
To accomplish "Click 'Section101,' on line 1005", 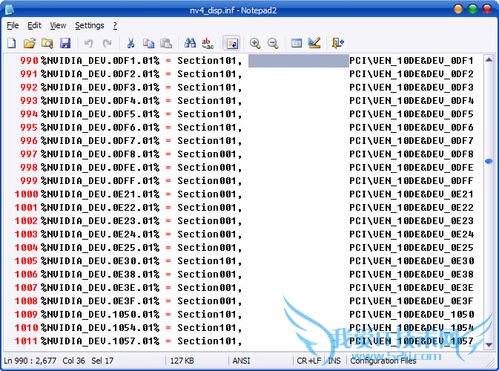I will tap(209, 261).
